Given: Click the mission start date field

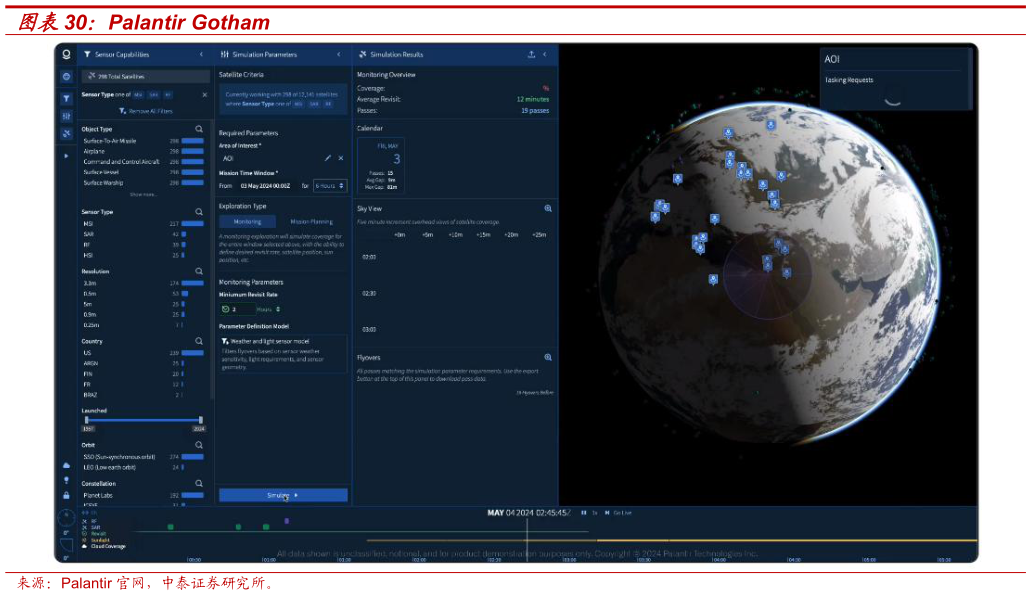Looking at the screenshot, I should 266,186.
